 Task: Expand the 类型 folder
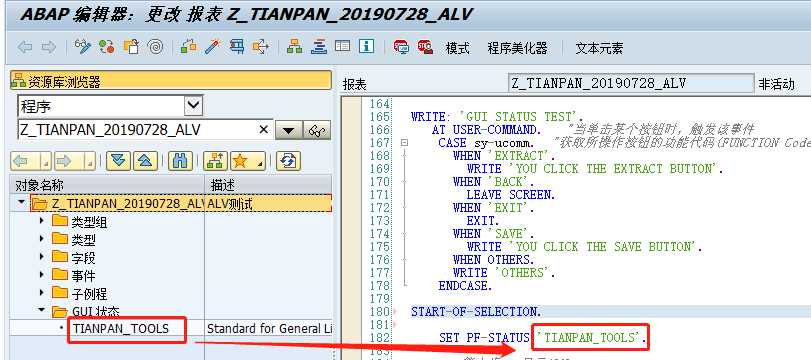pyautogui.click(x=42, y=238)
